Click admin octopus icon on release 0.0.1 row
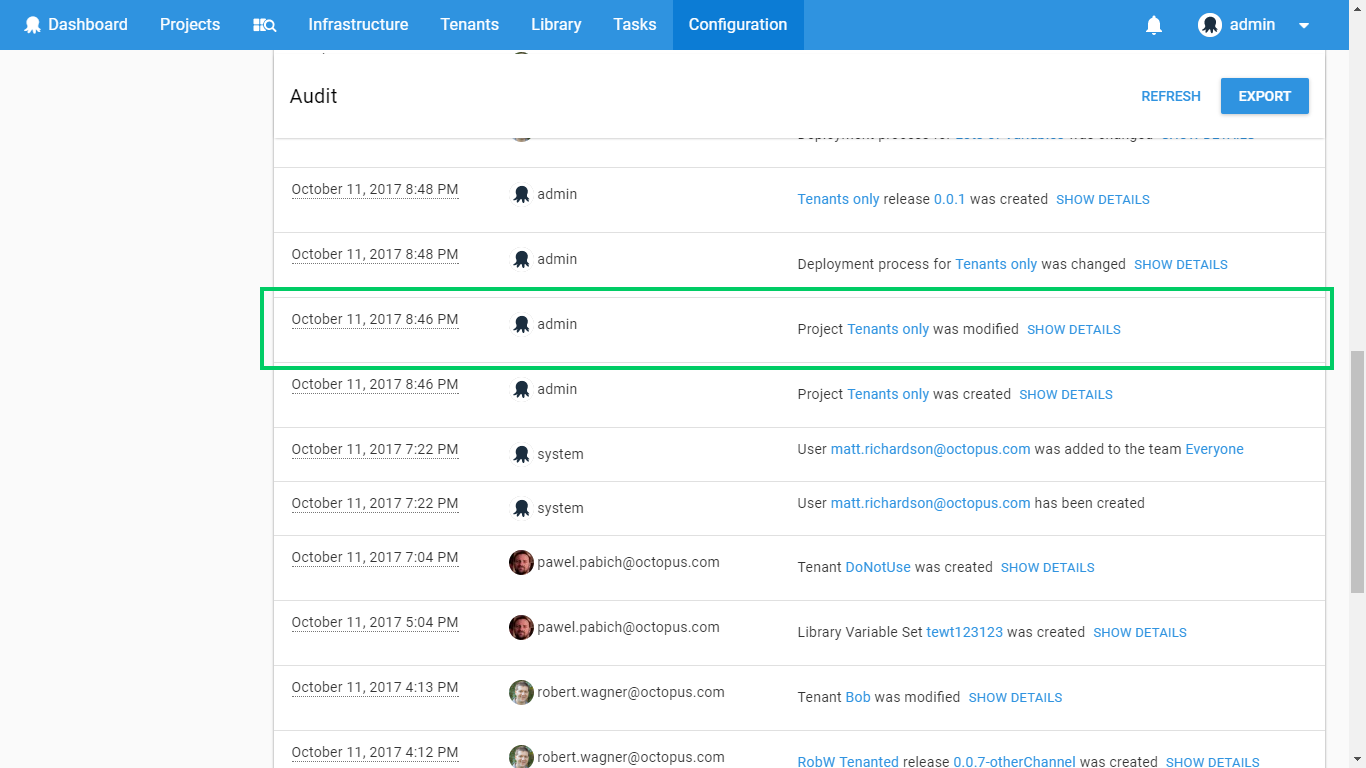This screenshot has height=768, width=1366. click(x=521, y=194)
